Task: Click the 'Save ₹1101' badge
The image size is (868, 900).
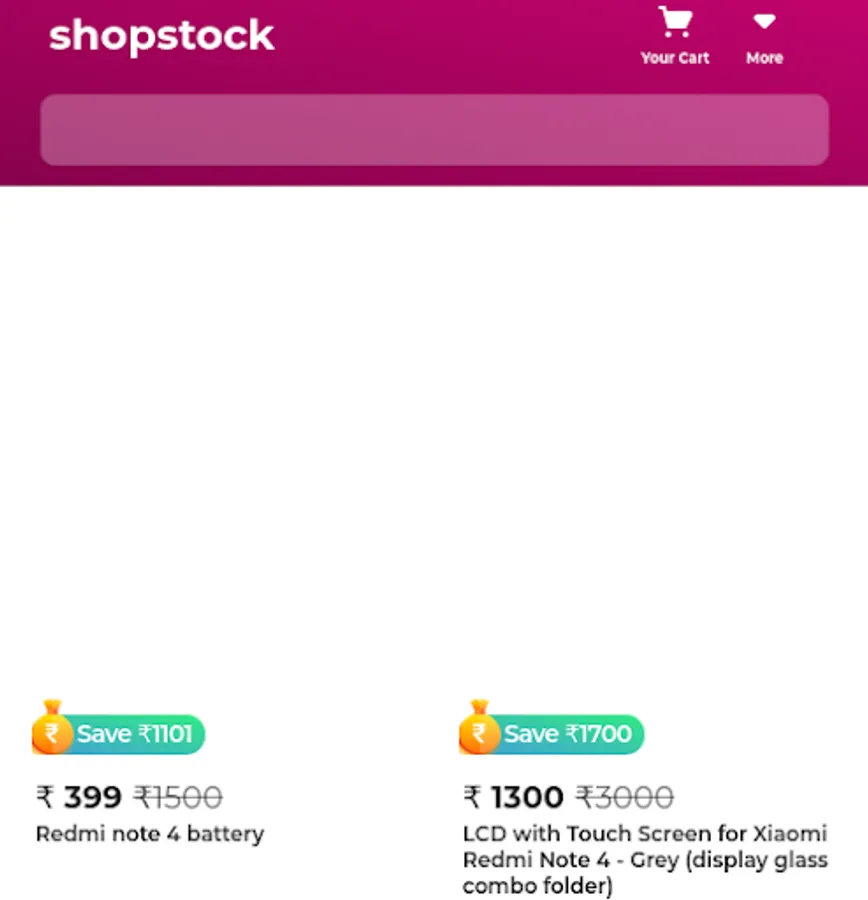Action: [134, 734]
